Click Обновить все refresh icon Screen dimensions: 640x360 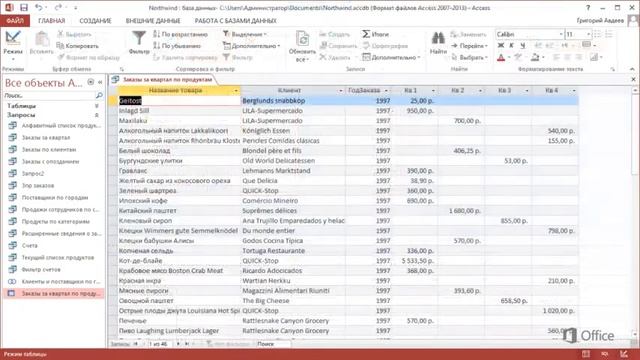coord(302,40)
